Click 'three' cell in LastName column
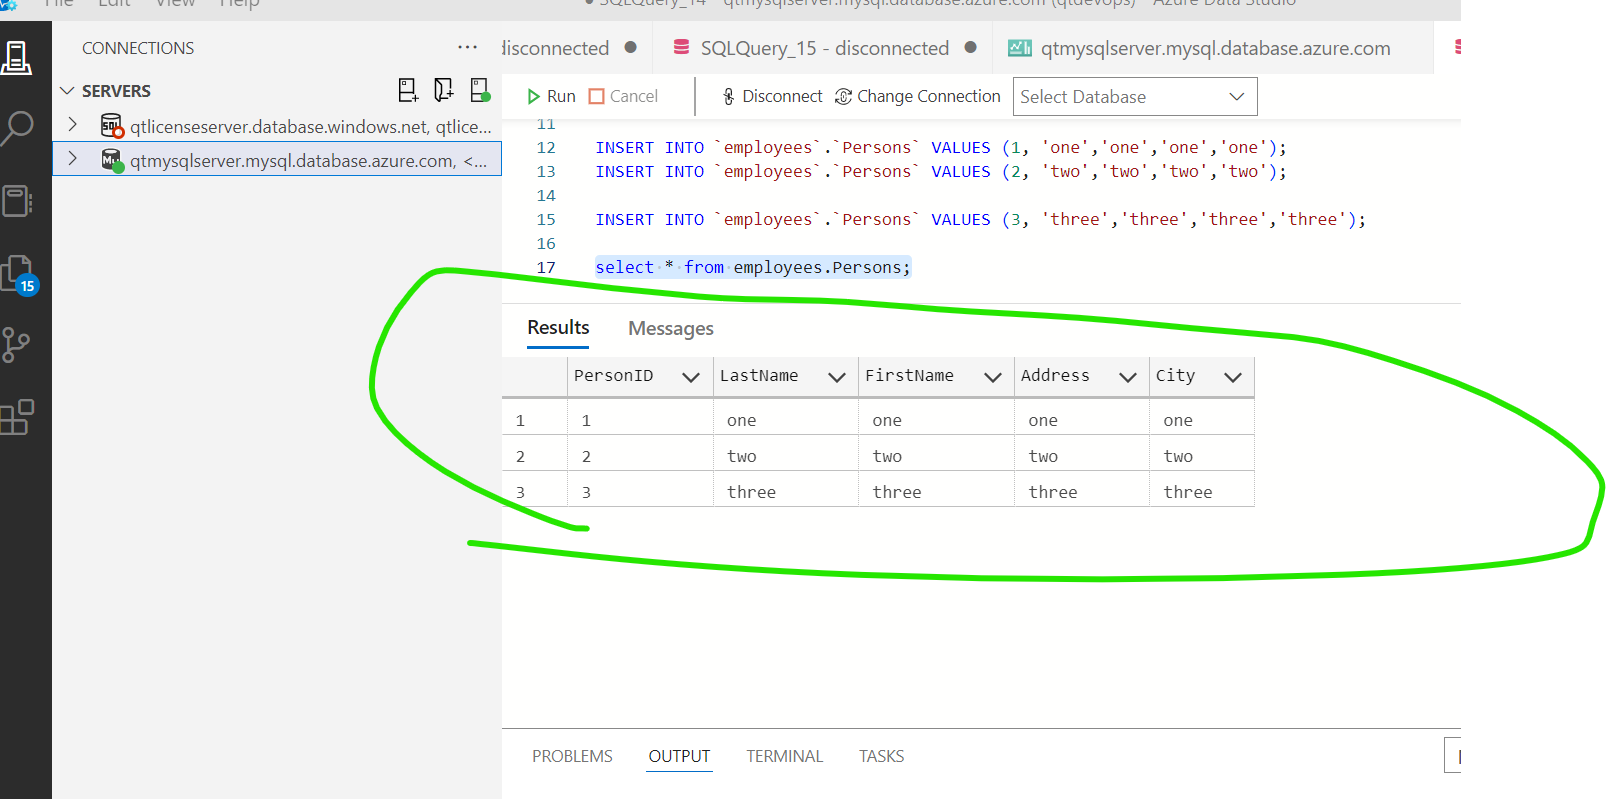Image resolution: width=1606 pixels, height=799 pixels. 785,492
